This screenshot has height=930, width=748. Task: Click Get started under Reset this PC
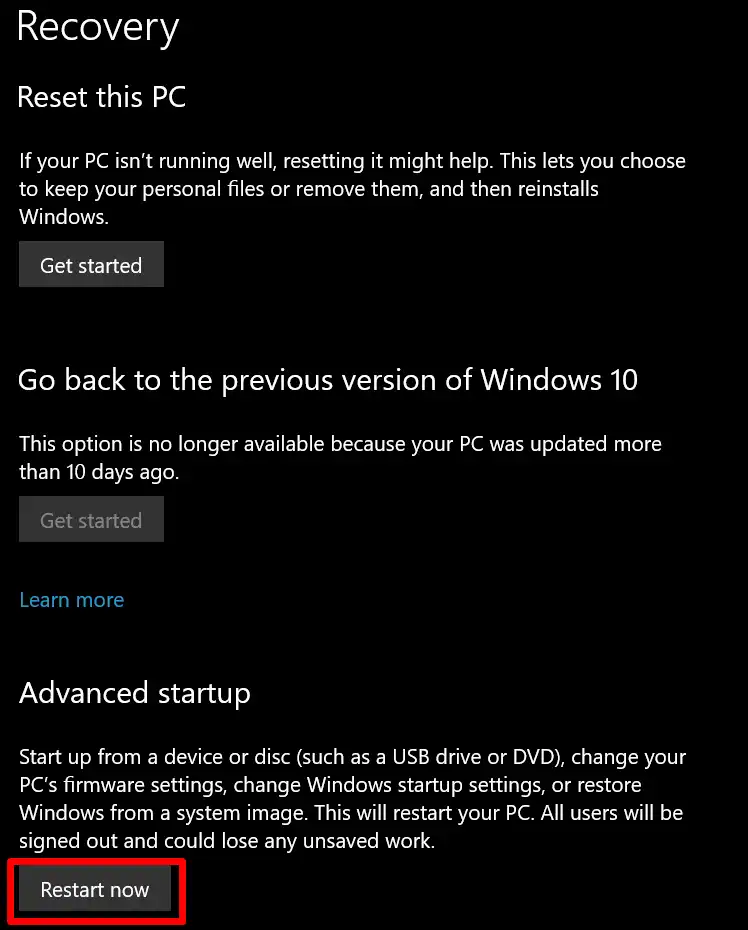click(91, 266)
